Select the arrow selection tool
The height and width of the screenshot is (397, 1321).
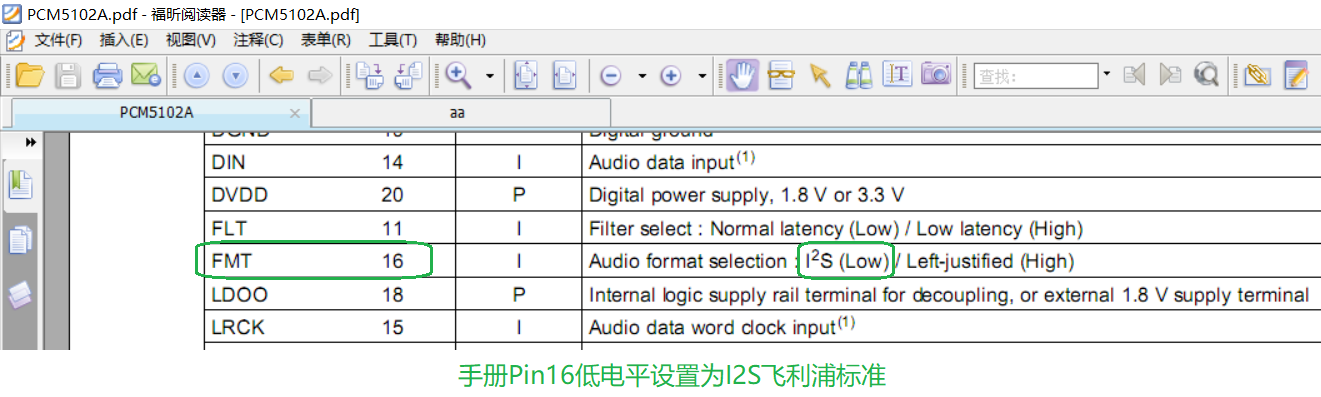(x=821, y=75)
